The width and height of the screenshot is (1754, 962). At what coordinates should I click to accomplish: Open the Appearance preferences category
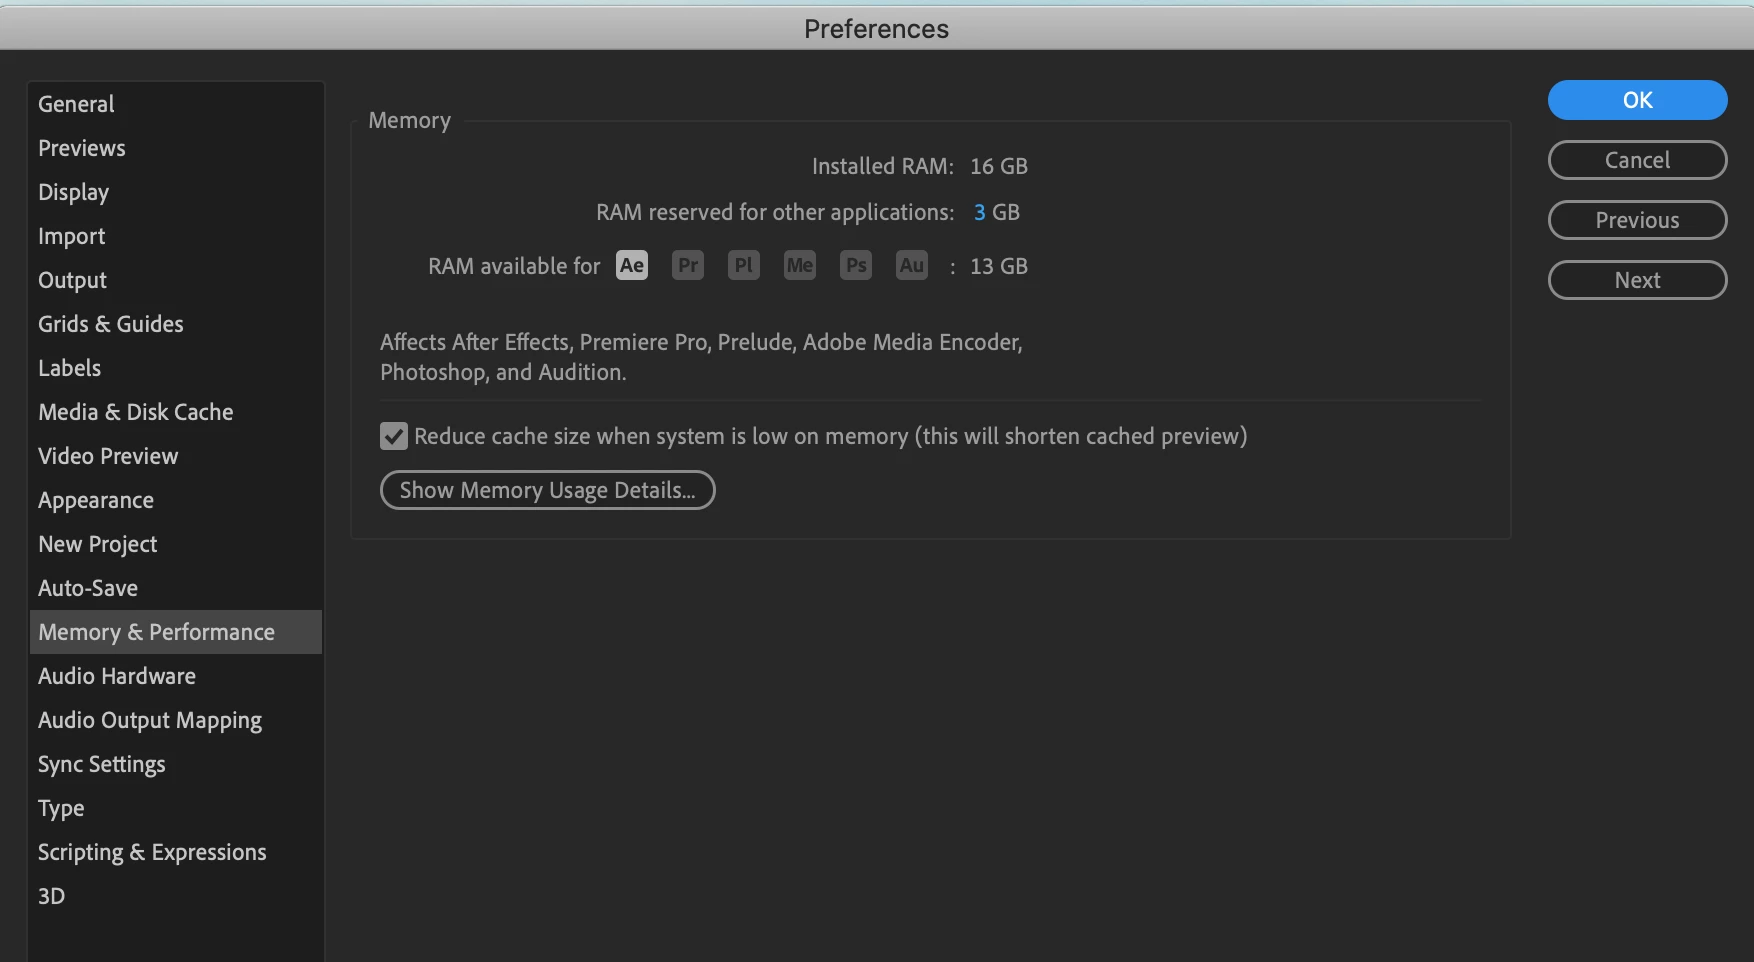coord(176,500)
